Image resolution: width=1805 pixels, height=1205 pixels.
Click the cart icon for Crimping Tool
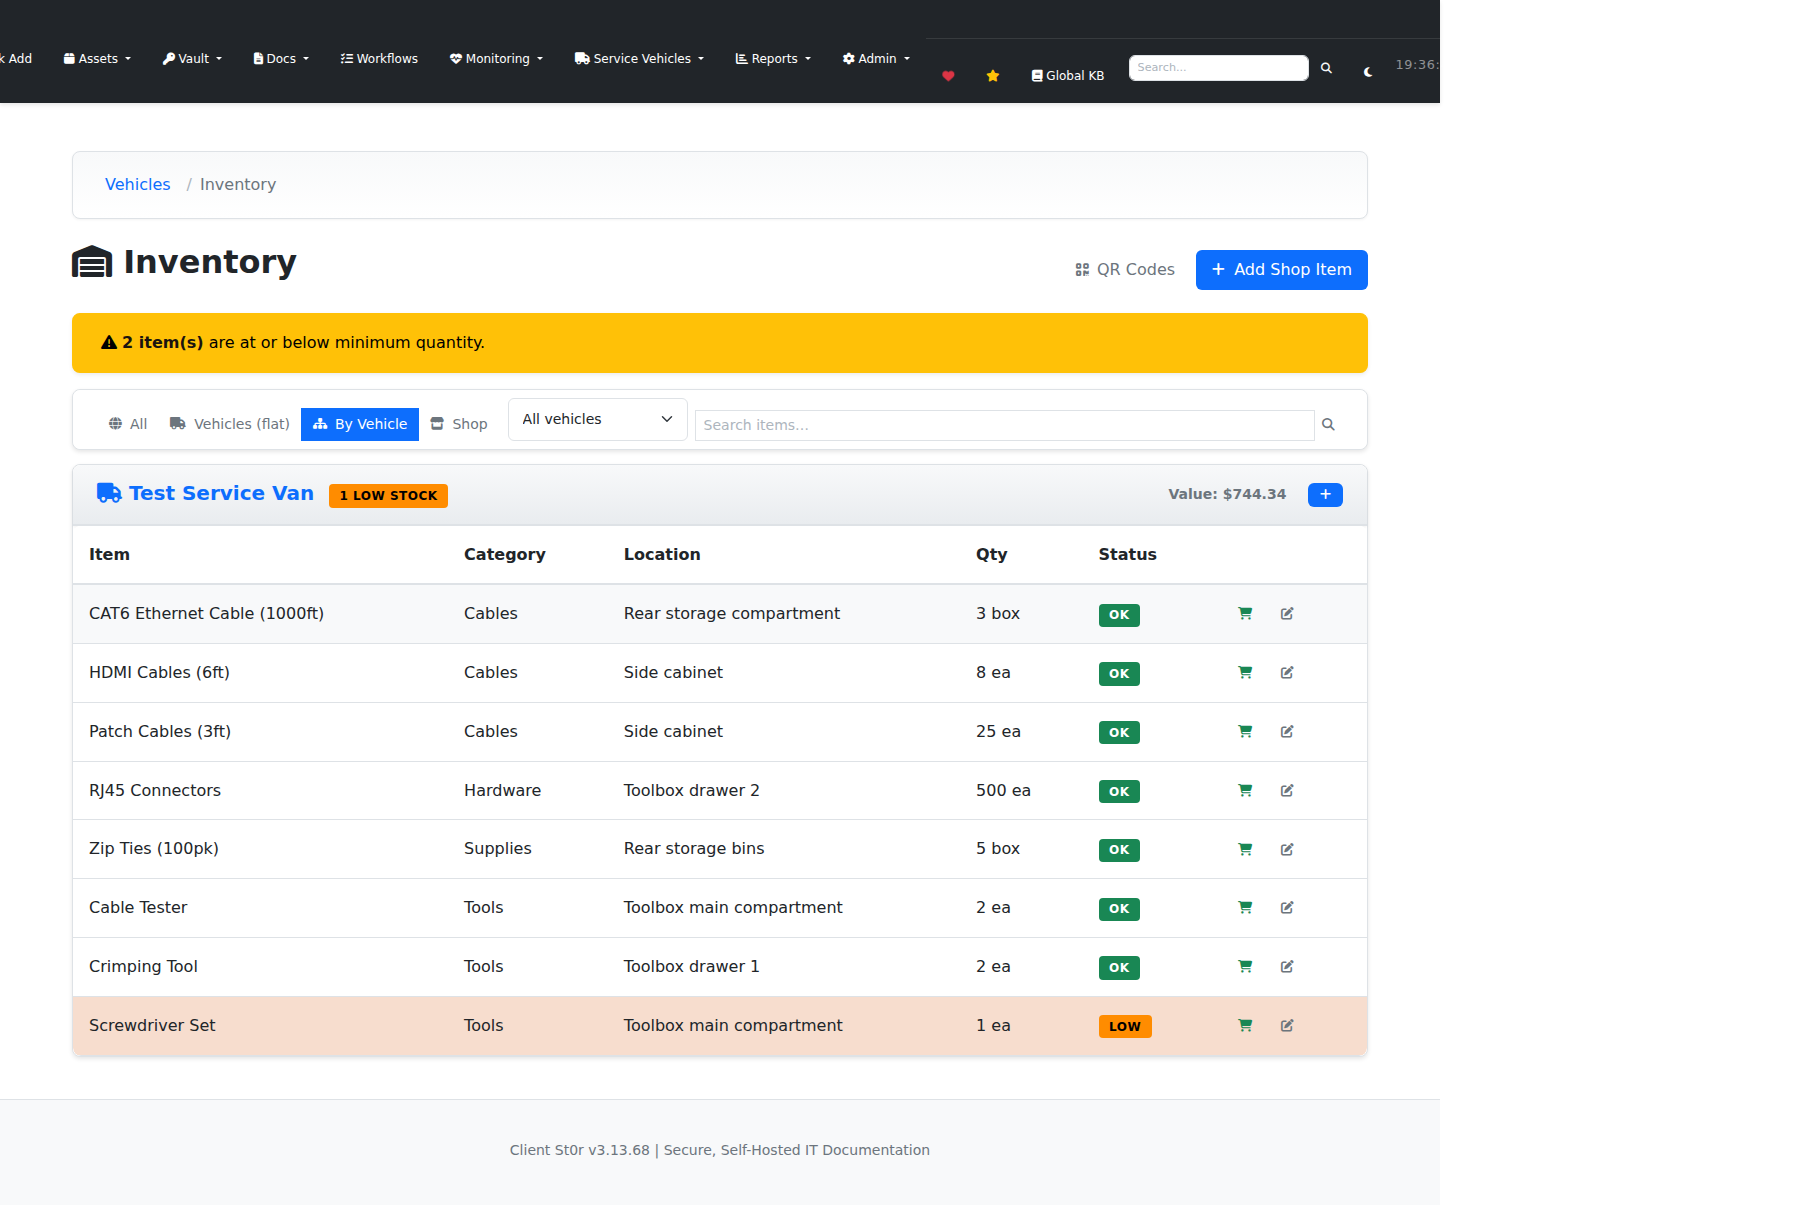(1245, 967)
